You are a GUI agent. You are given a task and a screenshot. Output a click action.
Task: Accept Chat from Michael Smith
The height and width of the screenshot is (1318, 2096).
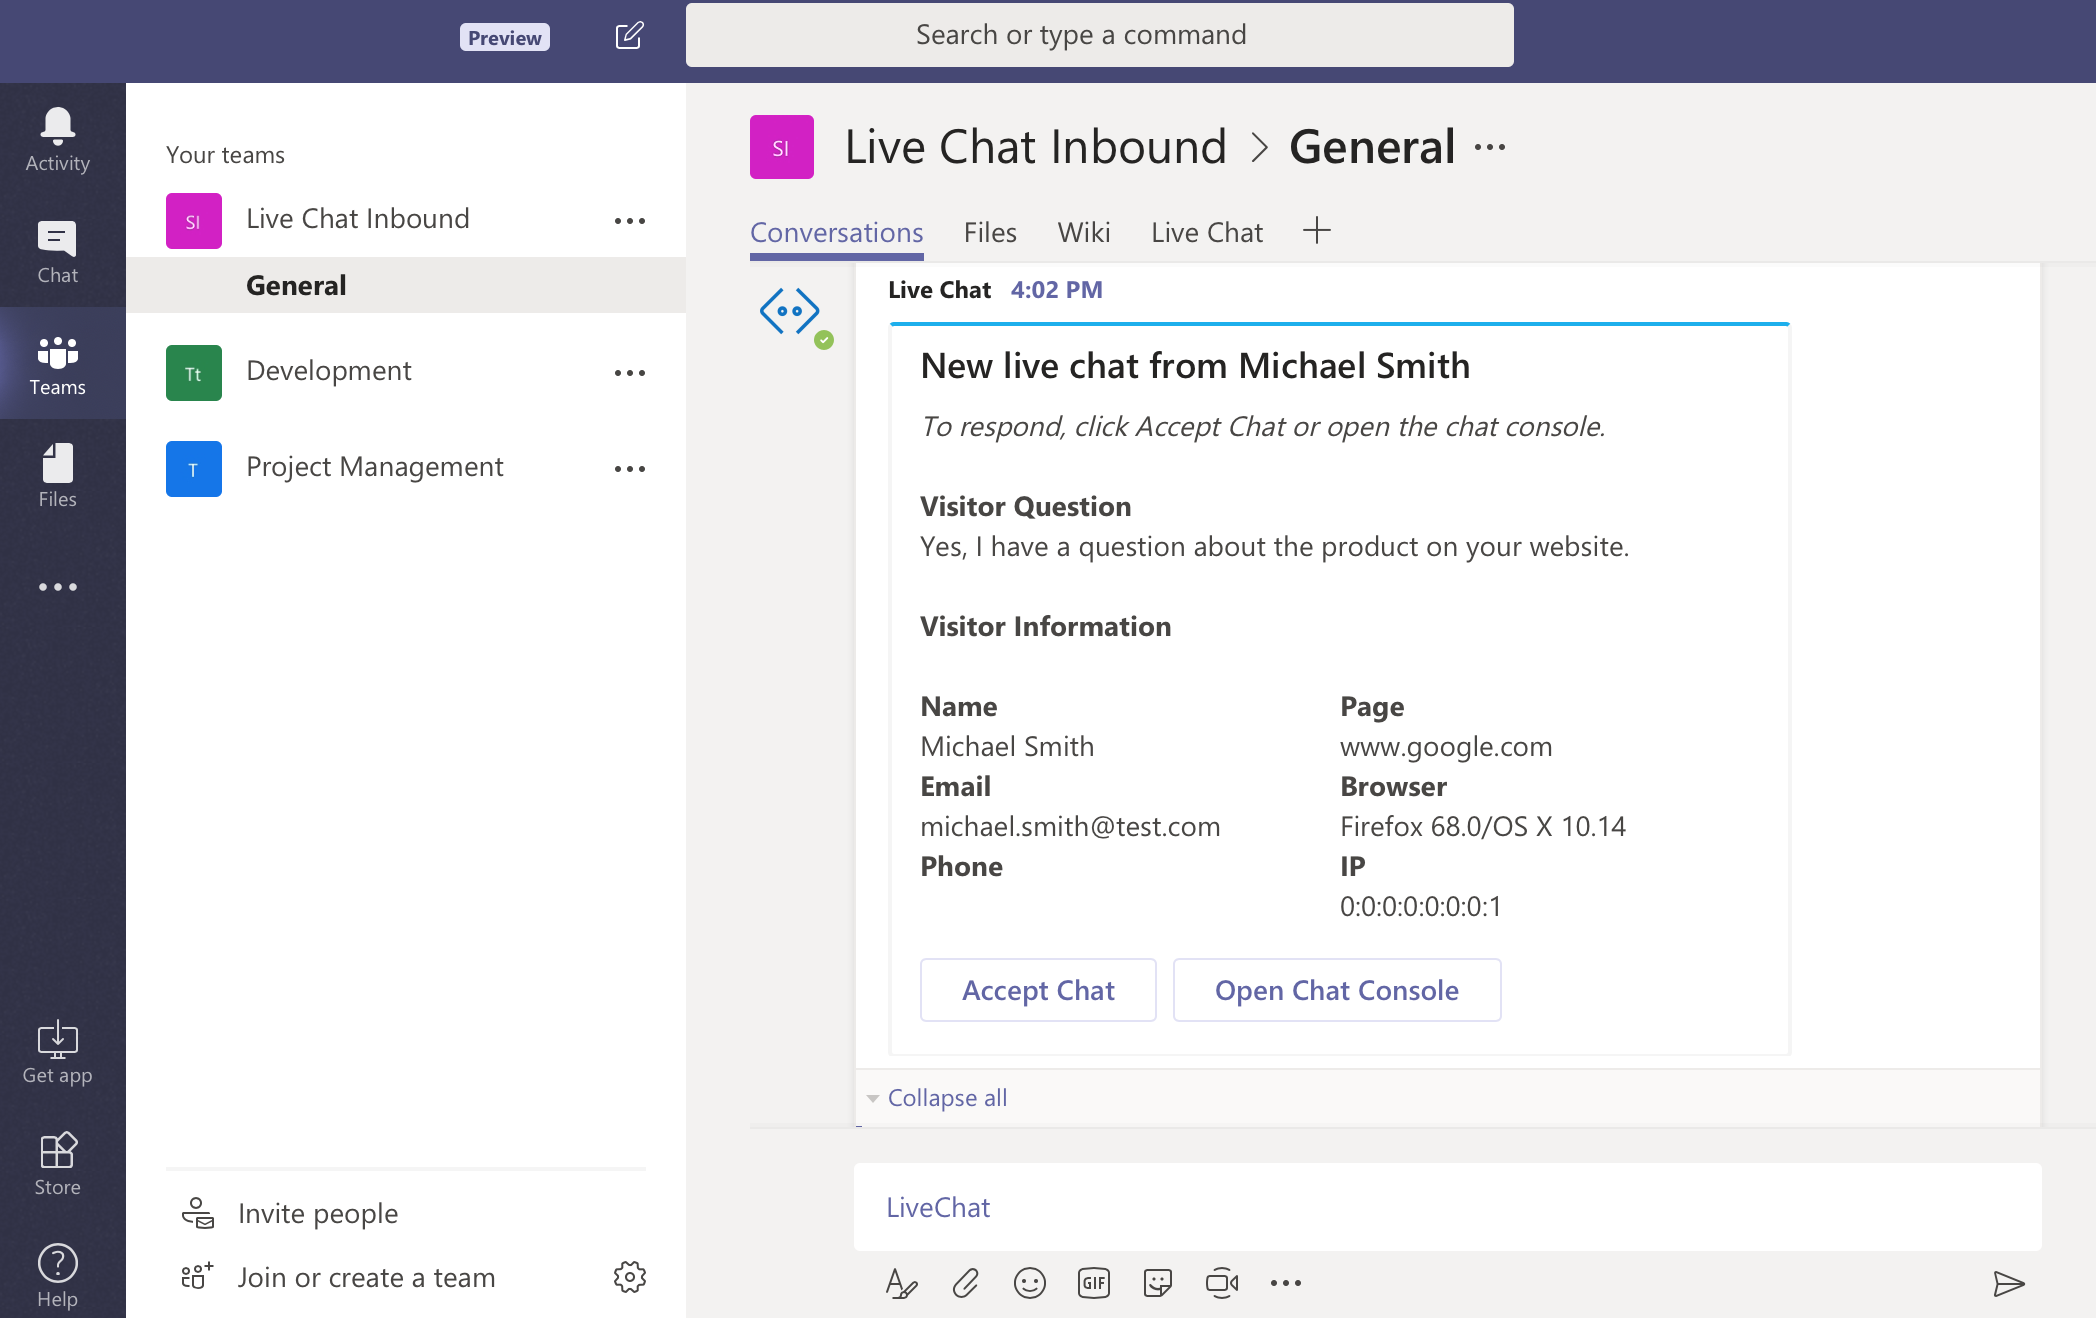(1037, 990)
